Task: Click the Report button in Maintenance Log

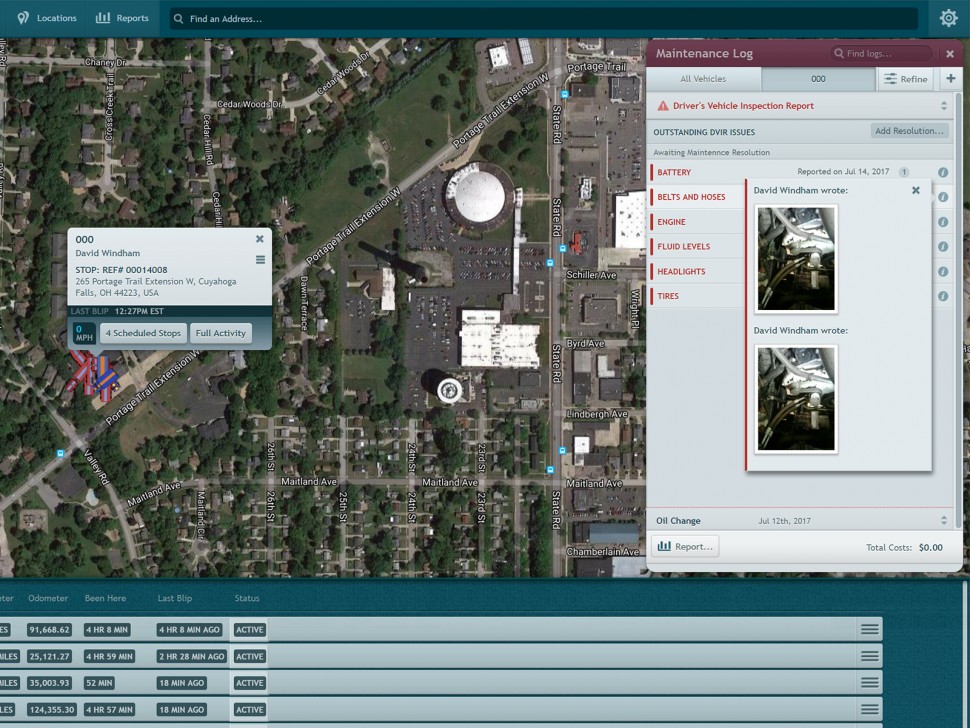Action: (x=685, y=546)
